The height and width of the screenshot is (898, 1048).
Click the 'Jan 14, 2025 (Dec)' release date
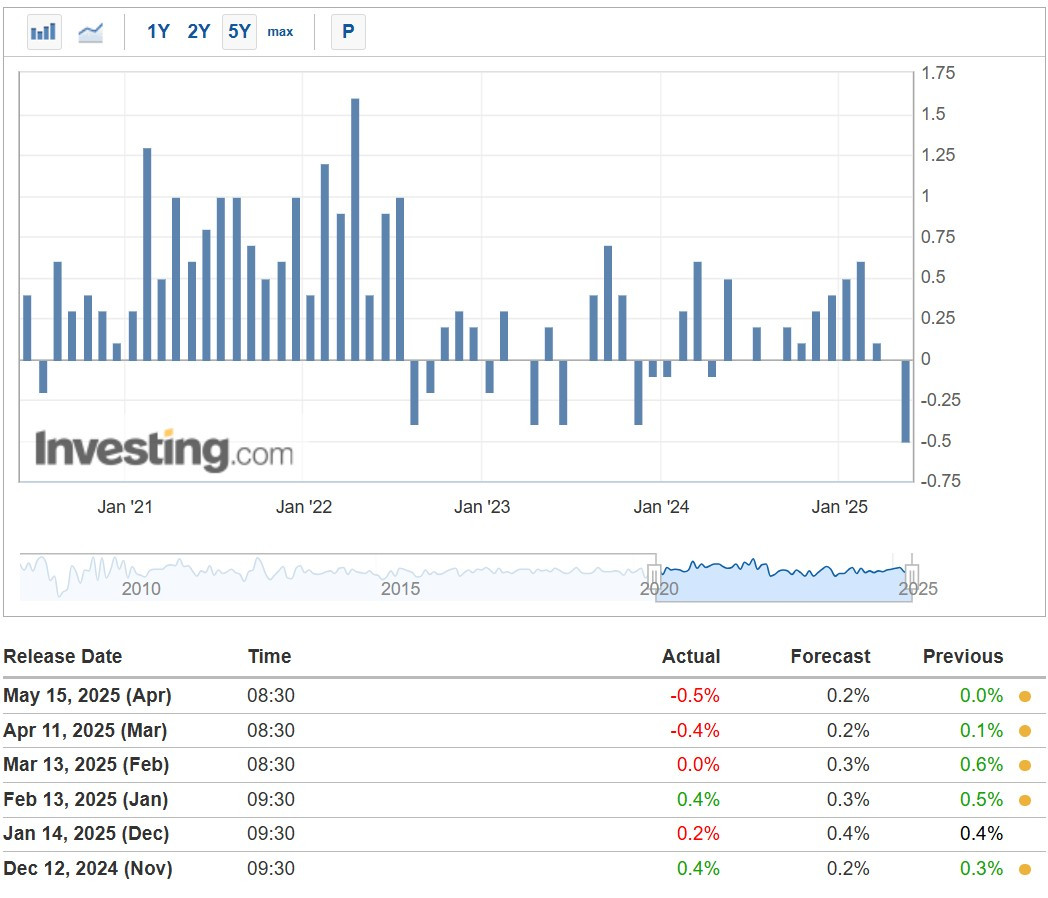point(86,833)
